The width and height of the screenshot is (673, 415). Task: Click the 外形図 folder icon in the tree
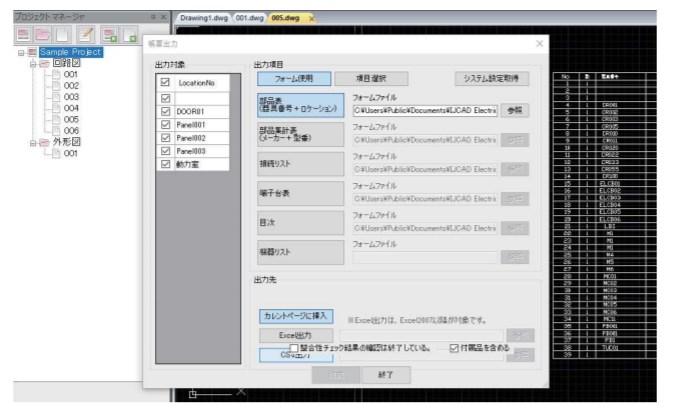click(44, 142)
